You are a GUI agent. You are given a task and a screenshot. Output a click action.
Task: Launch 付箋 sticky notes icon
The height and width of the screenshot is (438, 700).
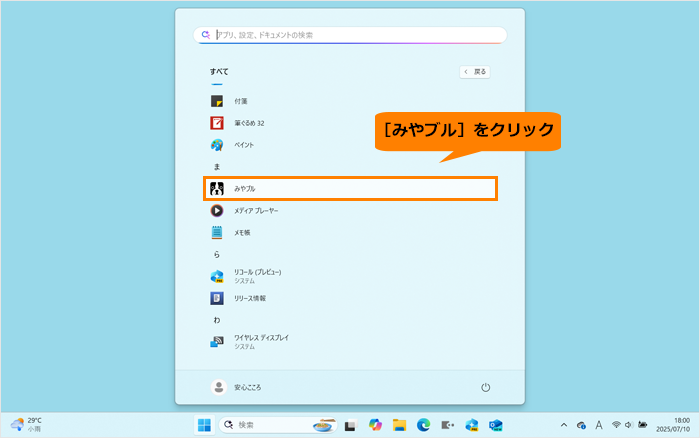click(x=217, y=101)
